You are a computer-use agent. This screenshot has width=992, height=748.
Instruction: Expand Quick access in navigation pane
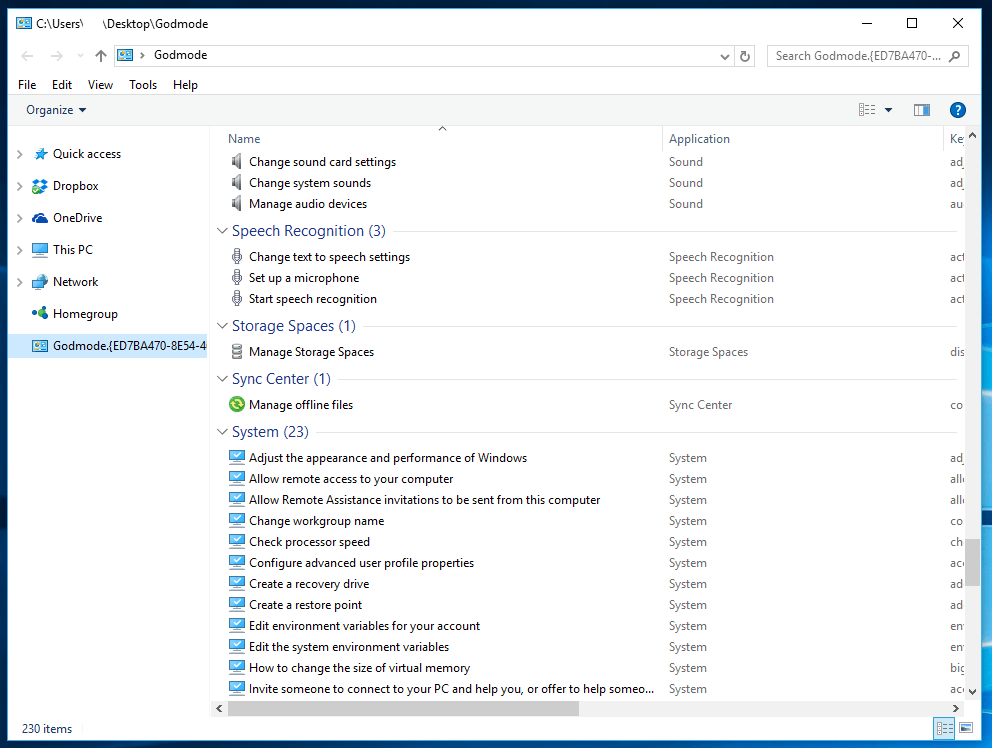point(20,154)
